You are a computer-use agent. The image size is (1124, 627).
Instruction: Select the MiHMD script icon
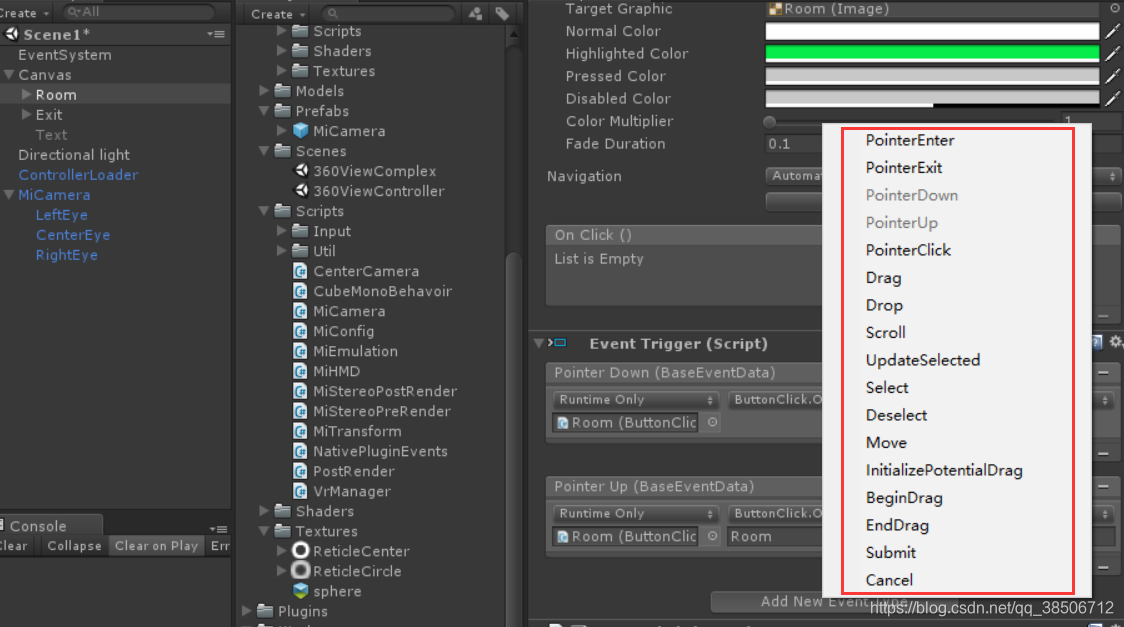coord(300,372)
